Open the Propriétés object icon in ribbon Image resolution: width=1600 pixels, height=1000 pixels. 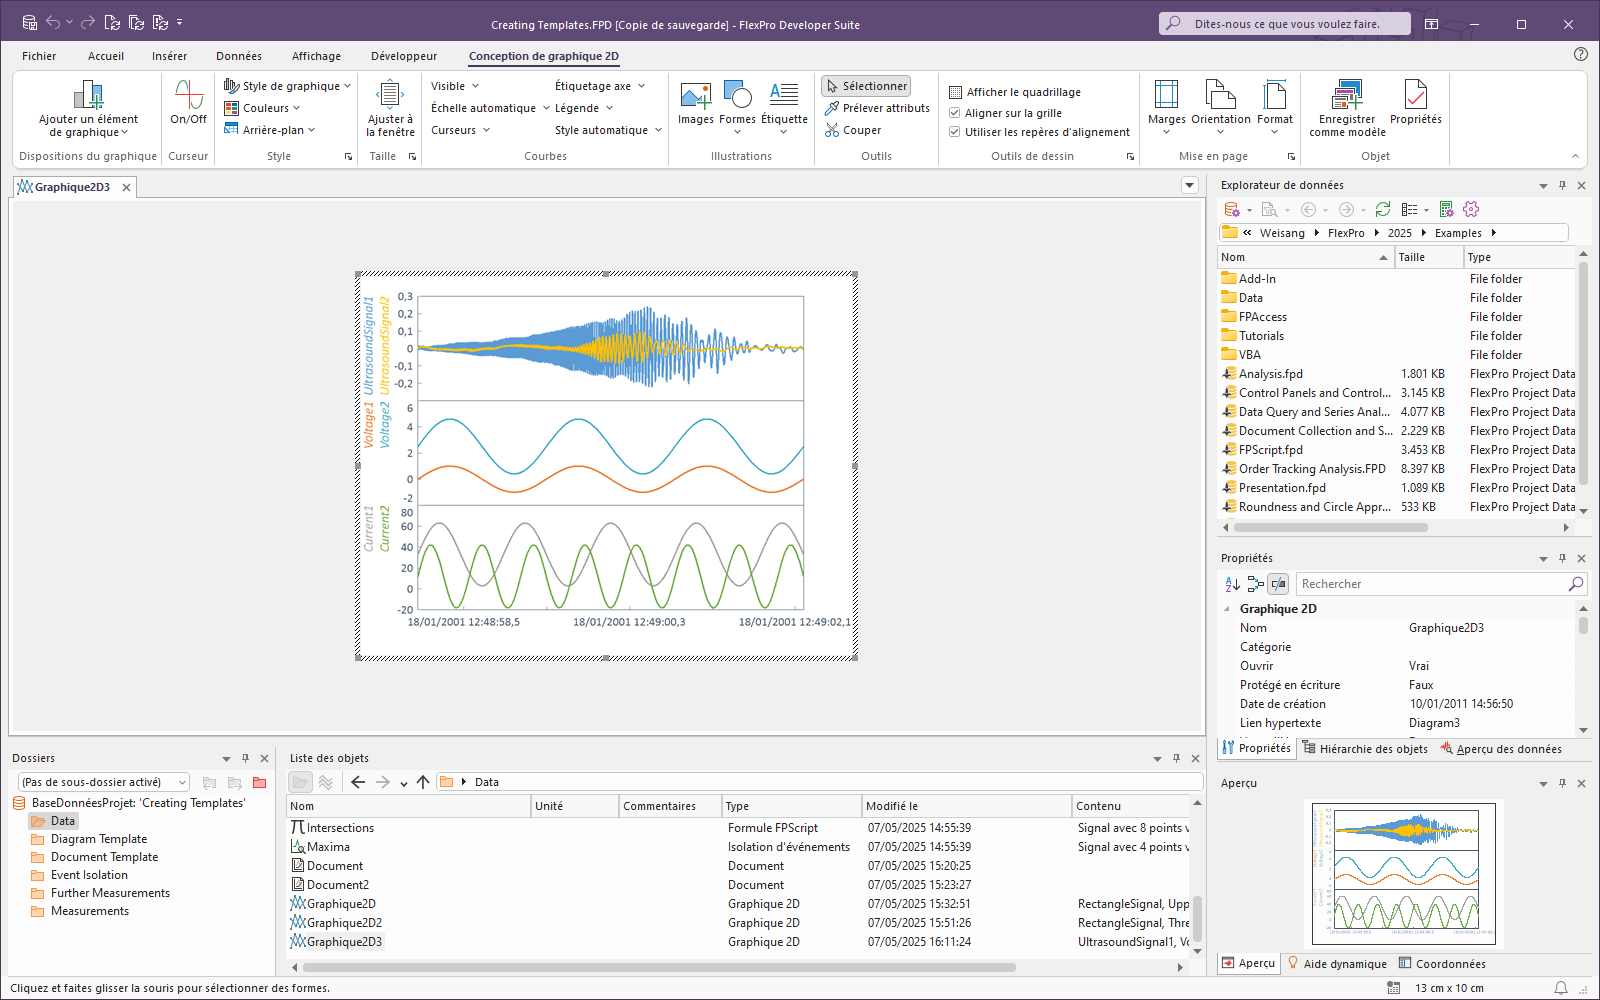point(1415,96)
